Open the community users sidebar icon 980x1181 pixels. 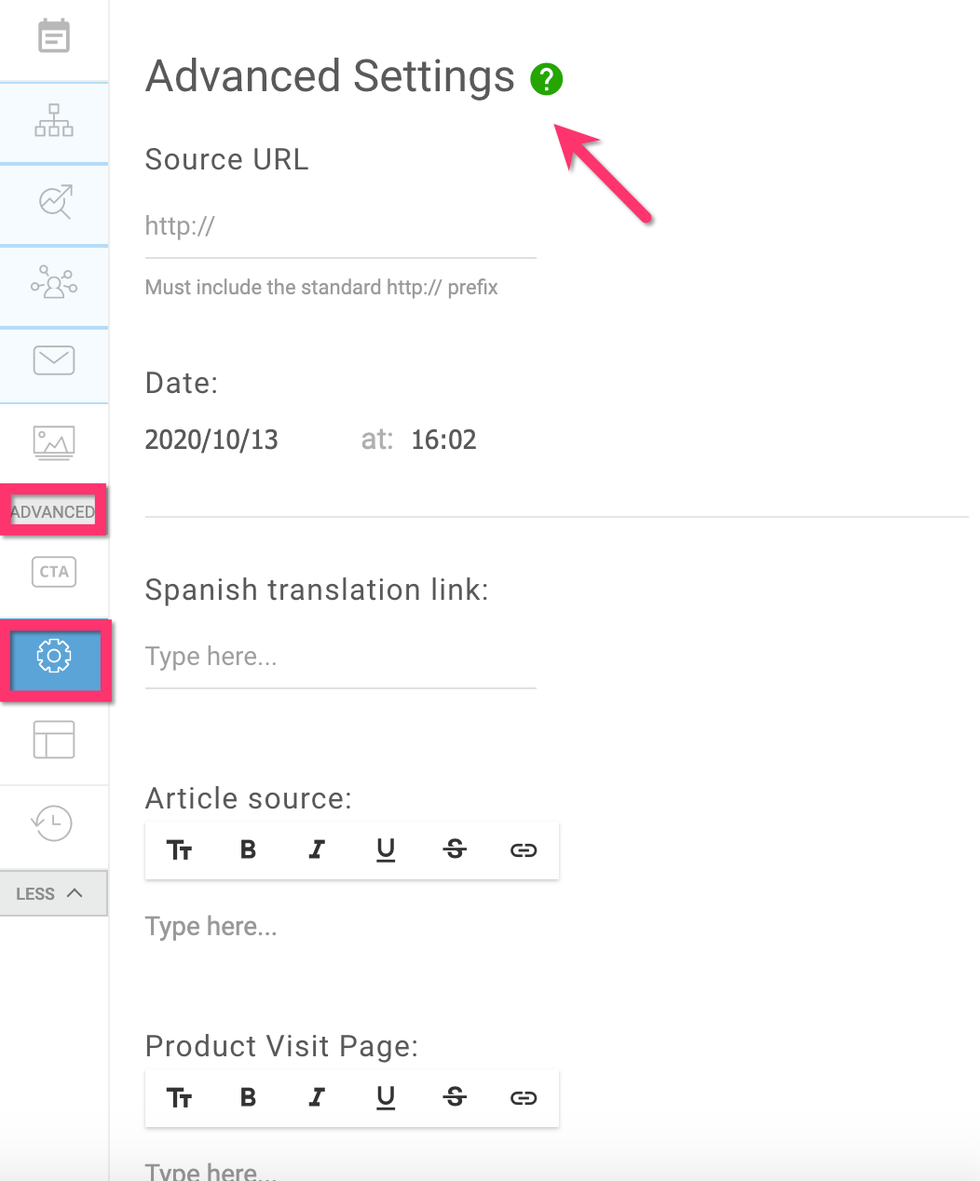point(54,285)
